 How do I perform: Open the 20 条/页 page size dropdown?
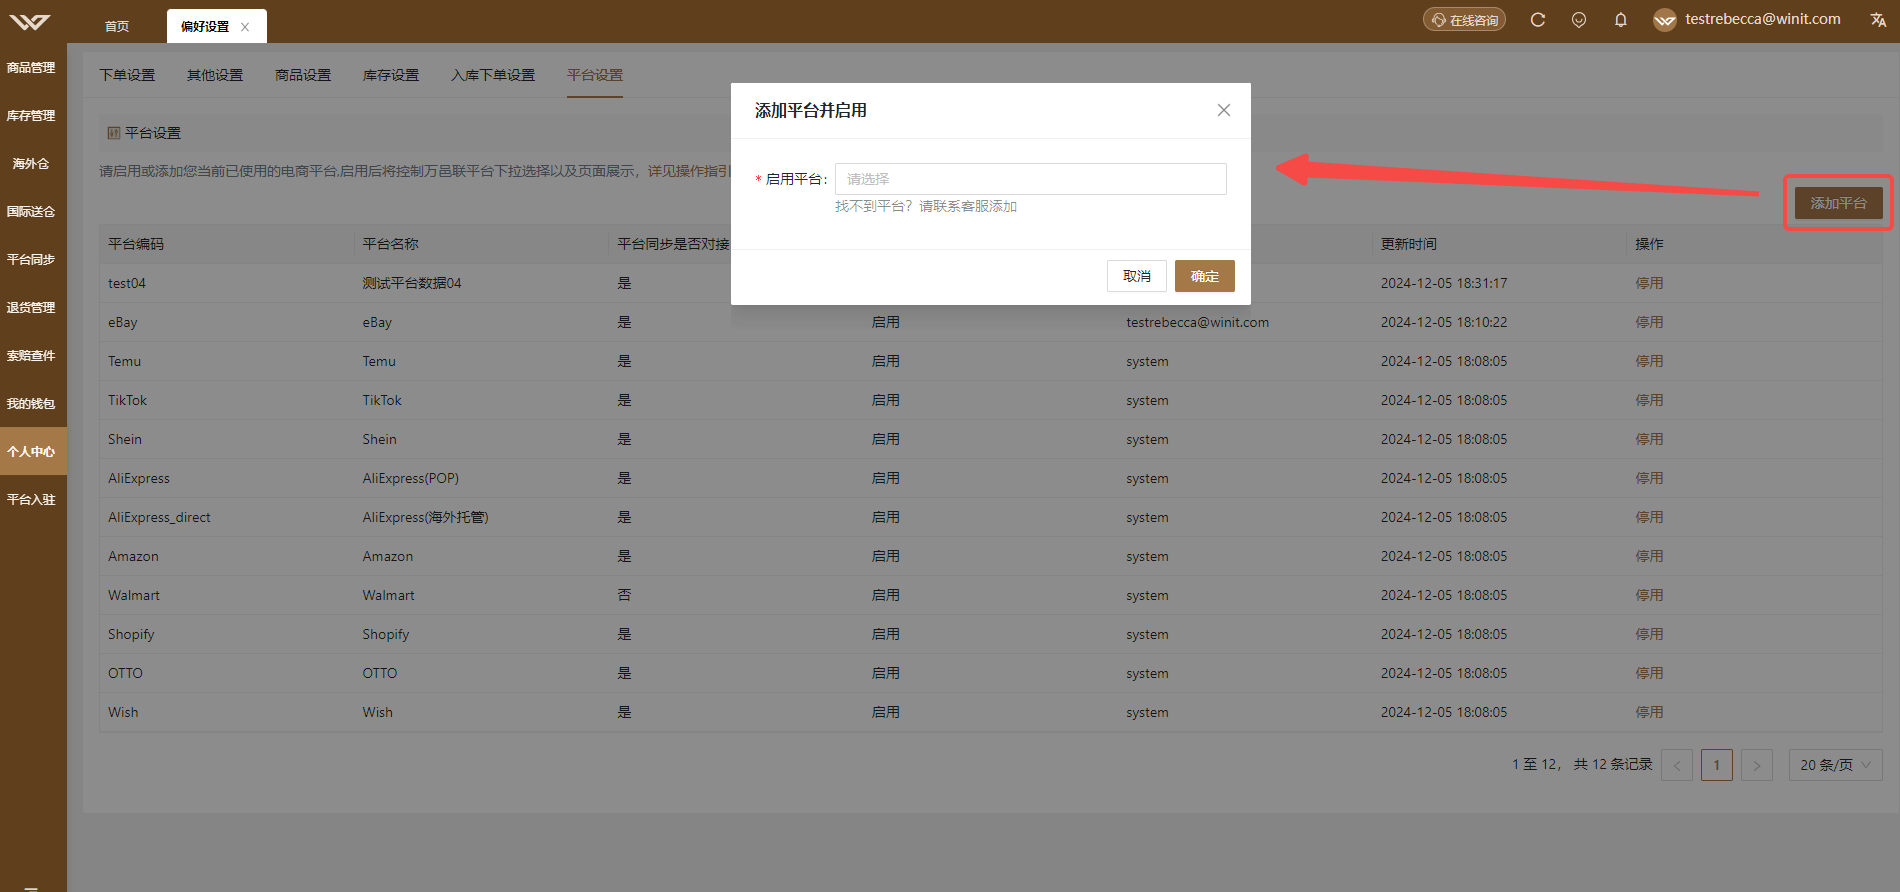click(x=1835, y=765)
